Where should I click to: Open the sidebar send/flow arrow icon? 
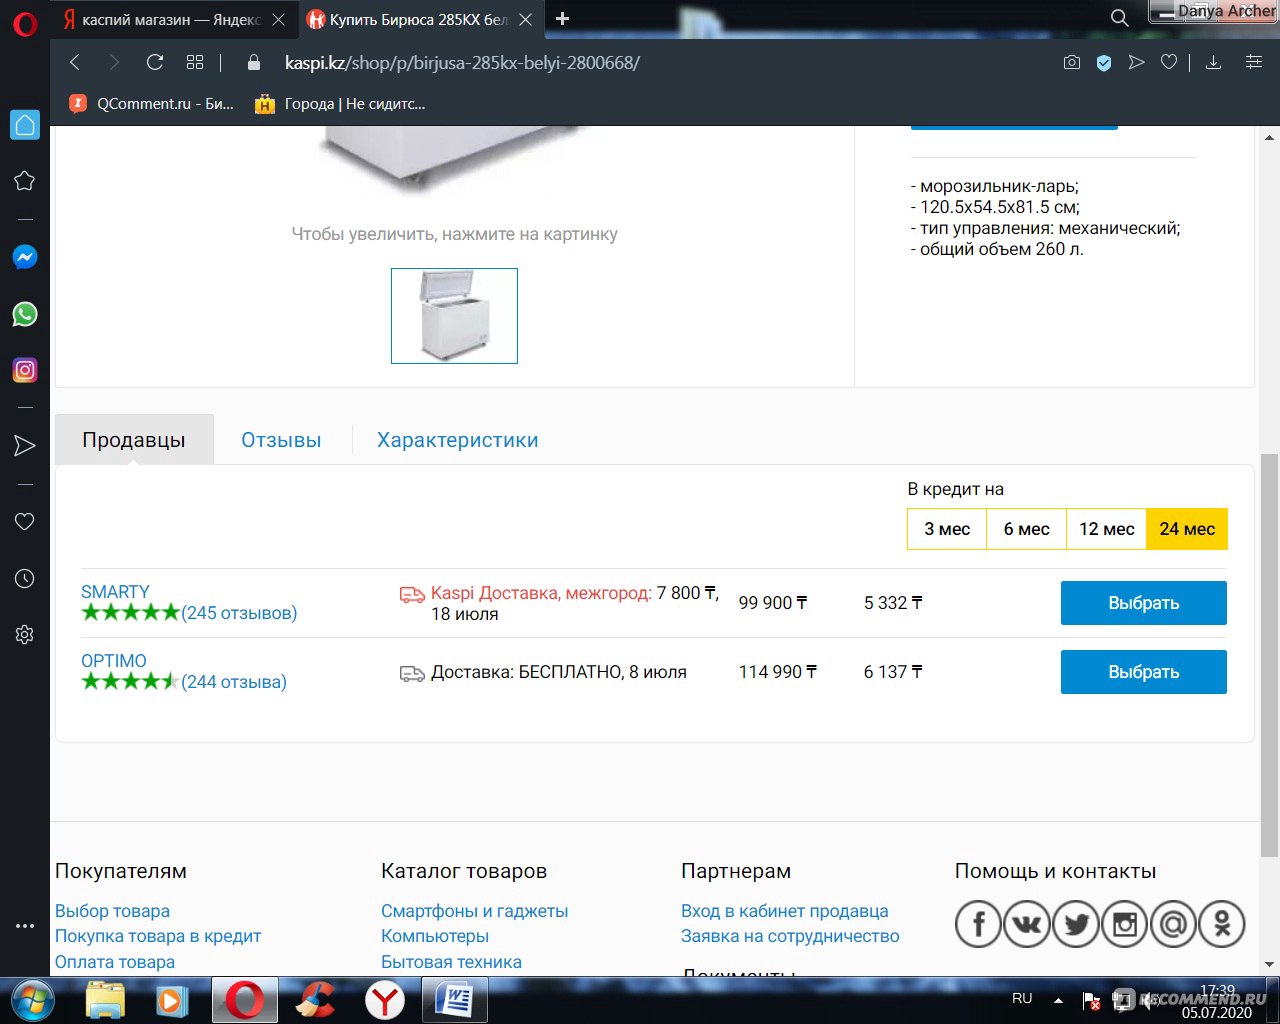[25, 446]
